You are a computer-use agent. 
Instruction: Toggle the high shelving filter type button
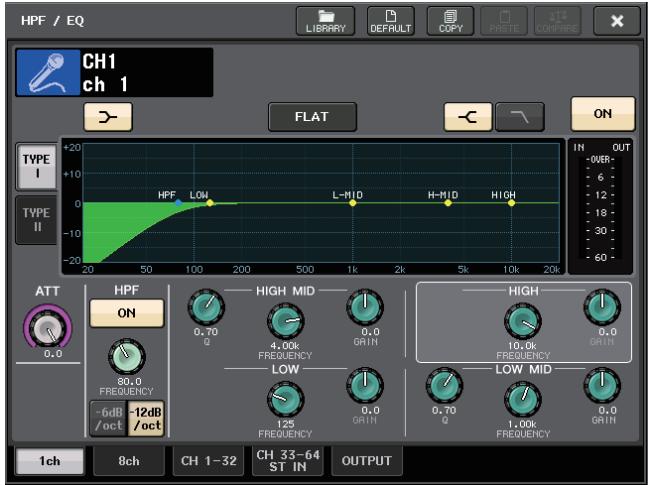[468, 117]
